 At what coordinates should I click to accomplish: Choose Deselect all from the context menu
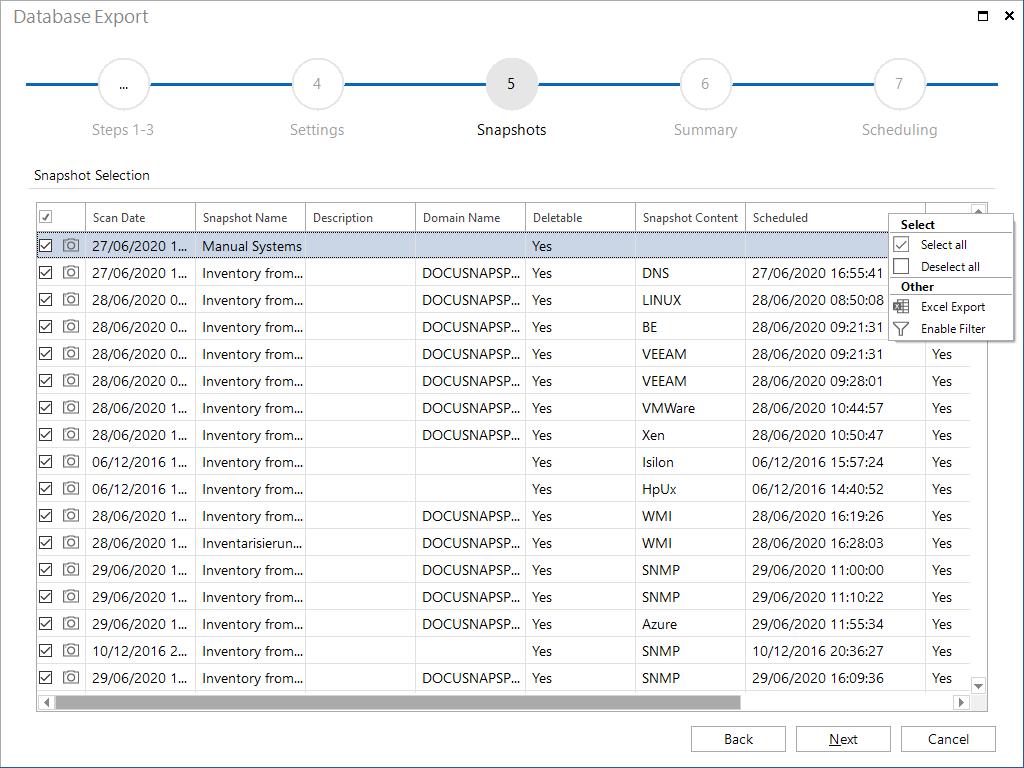(951, 266)
